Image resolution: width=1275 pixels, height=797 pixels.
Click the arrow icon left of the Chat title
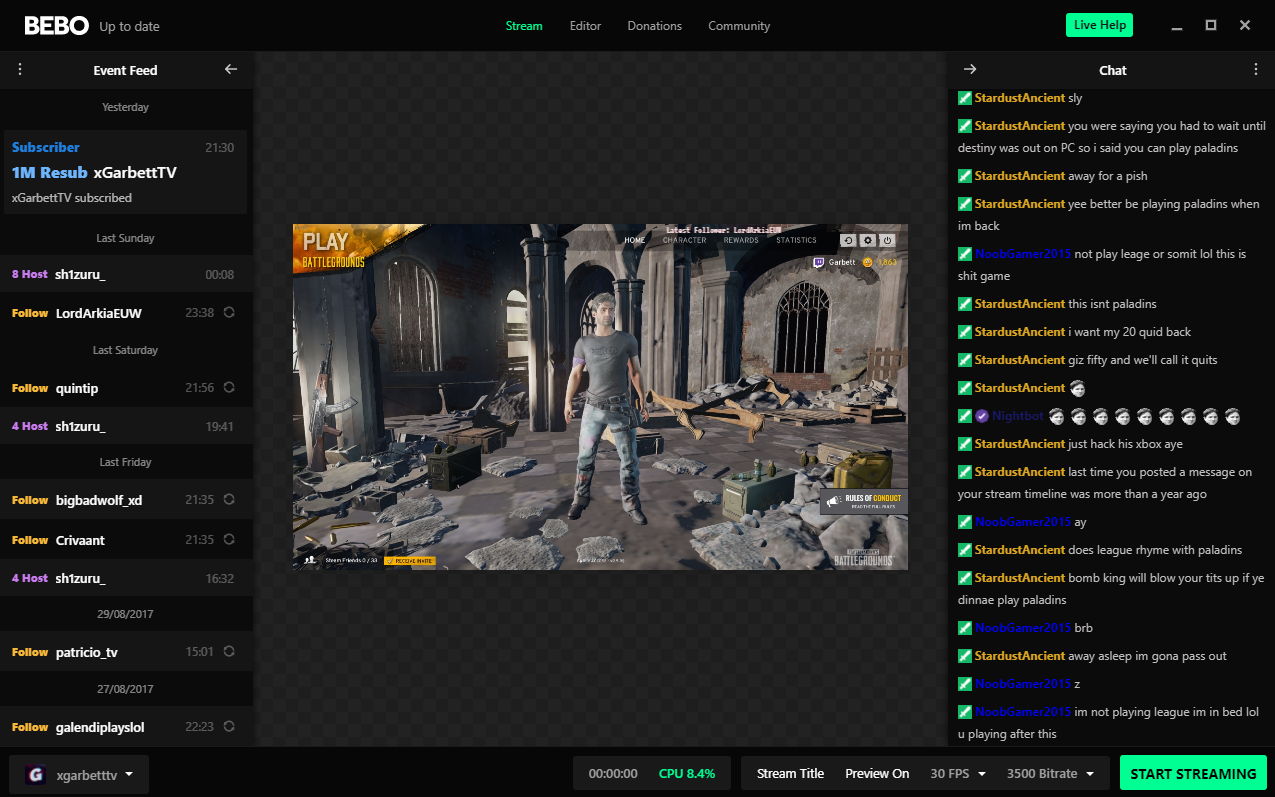[970, 70]
